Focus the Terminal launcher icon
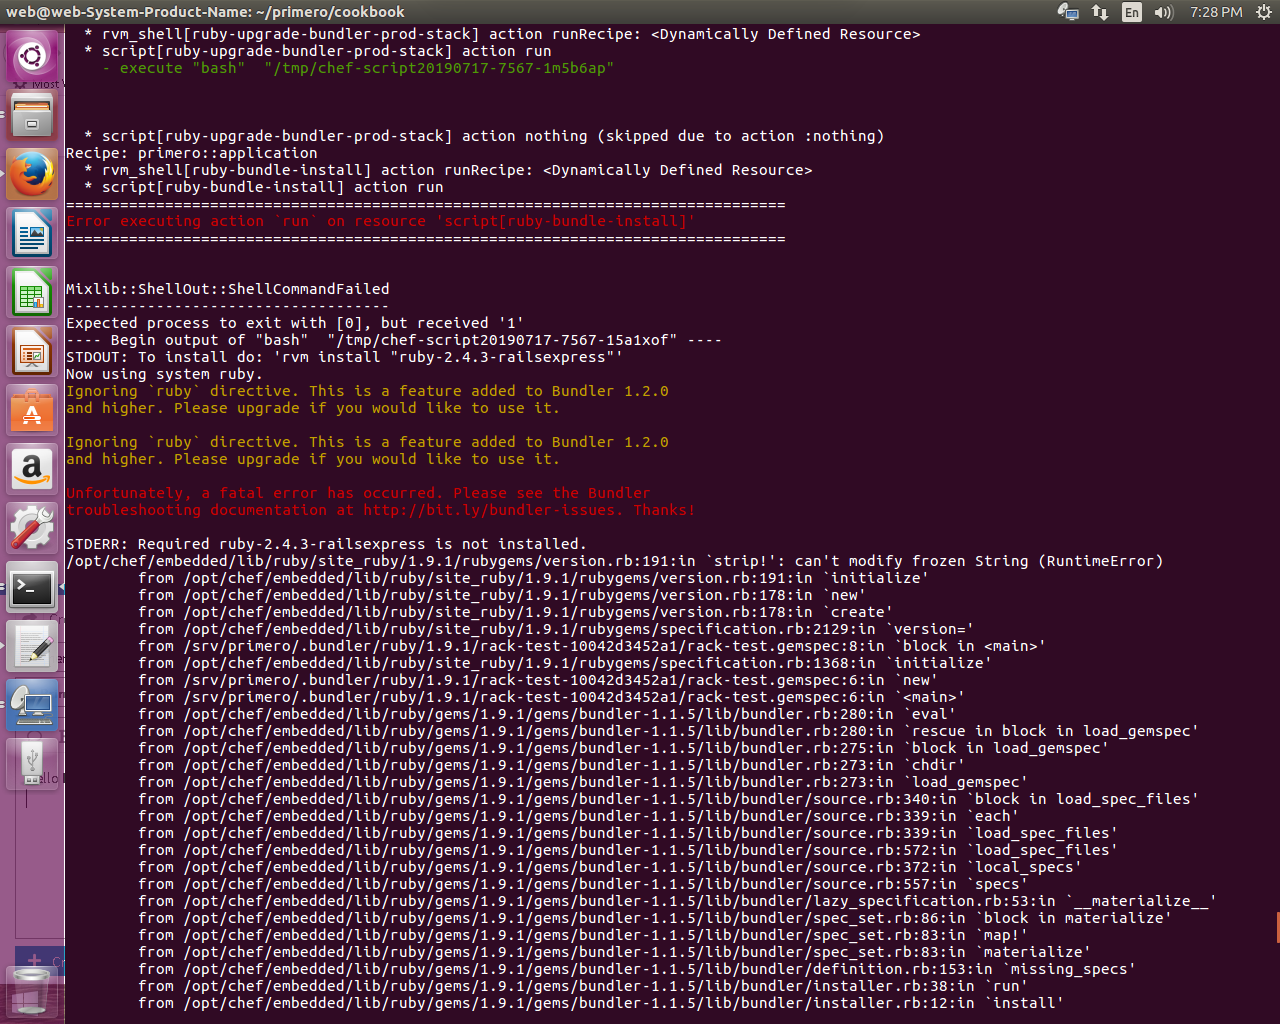Screen dimensions: 1280x1024 tap(32, 588)
